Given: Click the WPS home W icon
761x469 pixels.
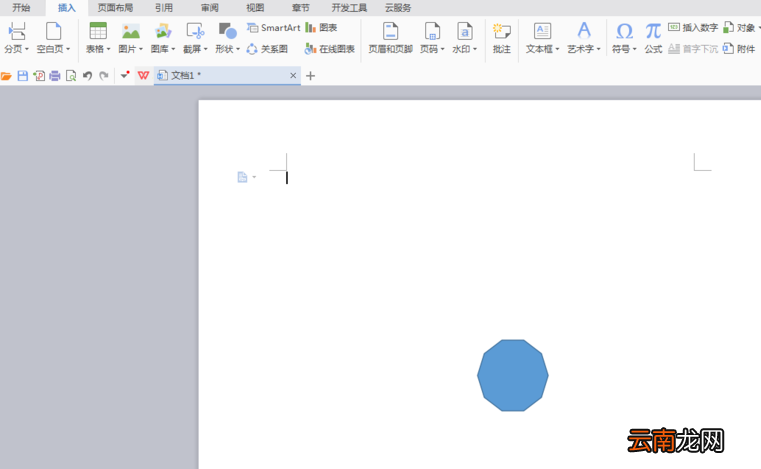Looking at the screenshot, I should tap(143, 76).
